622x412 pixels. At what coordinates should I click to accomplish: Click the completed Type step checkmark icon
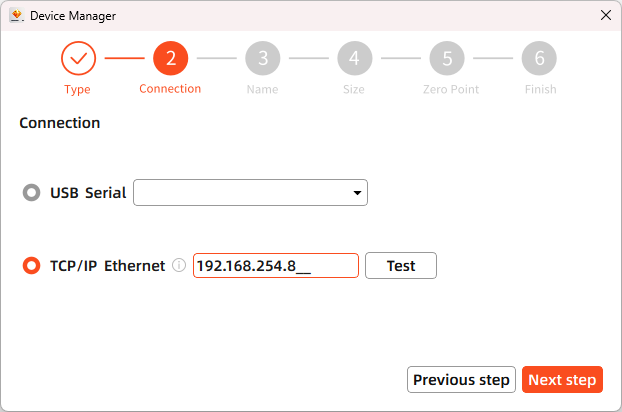pyautogui.click(x=78, y=59)
